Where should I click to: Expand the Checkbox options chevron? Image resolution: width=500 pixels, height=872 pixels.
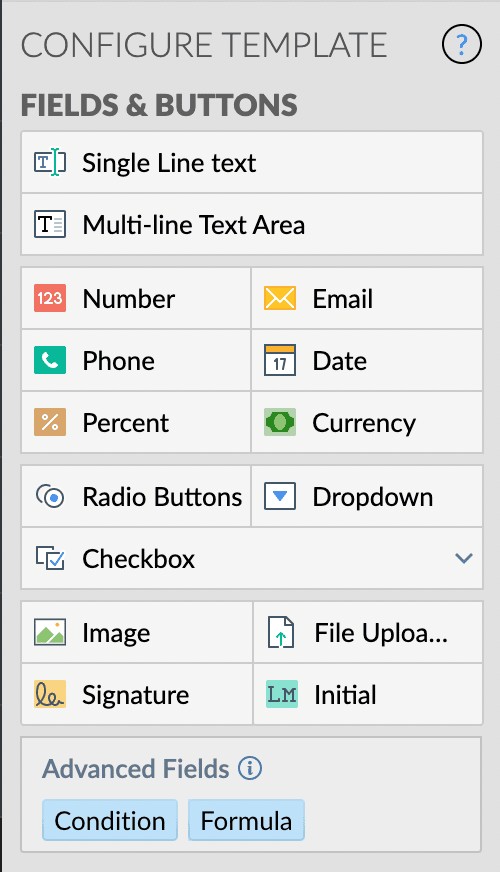464,558
